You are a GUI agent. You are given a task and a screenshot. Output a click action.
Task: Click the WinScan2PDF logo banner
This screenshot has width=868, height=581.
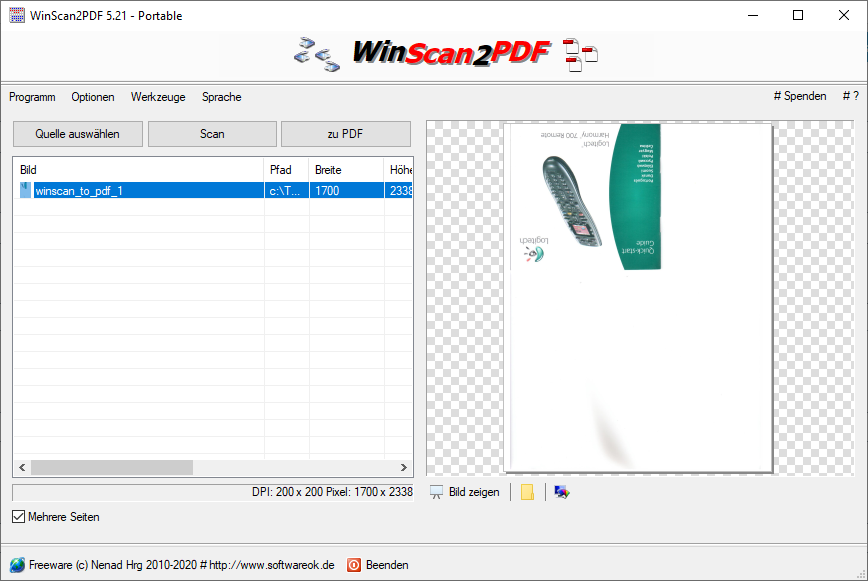coord(446,54)
